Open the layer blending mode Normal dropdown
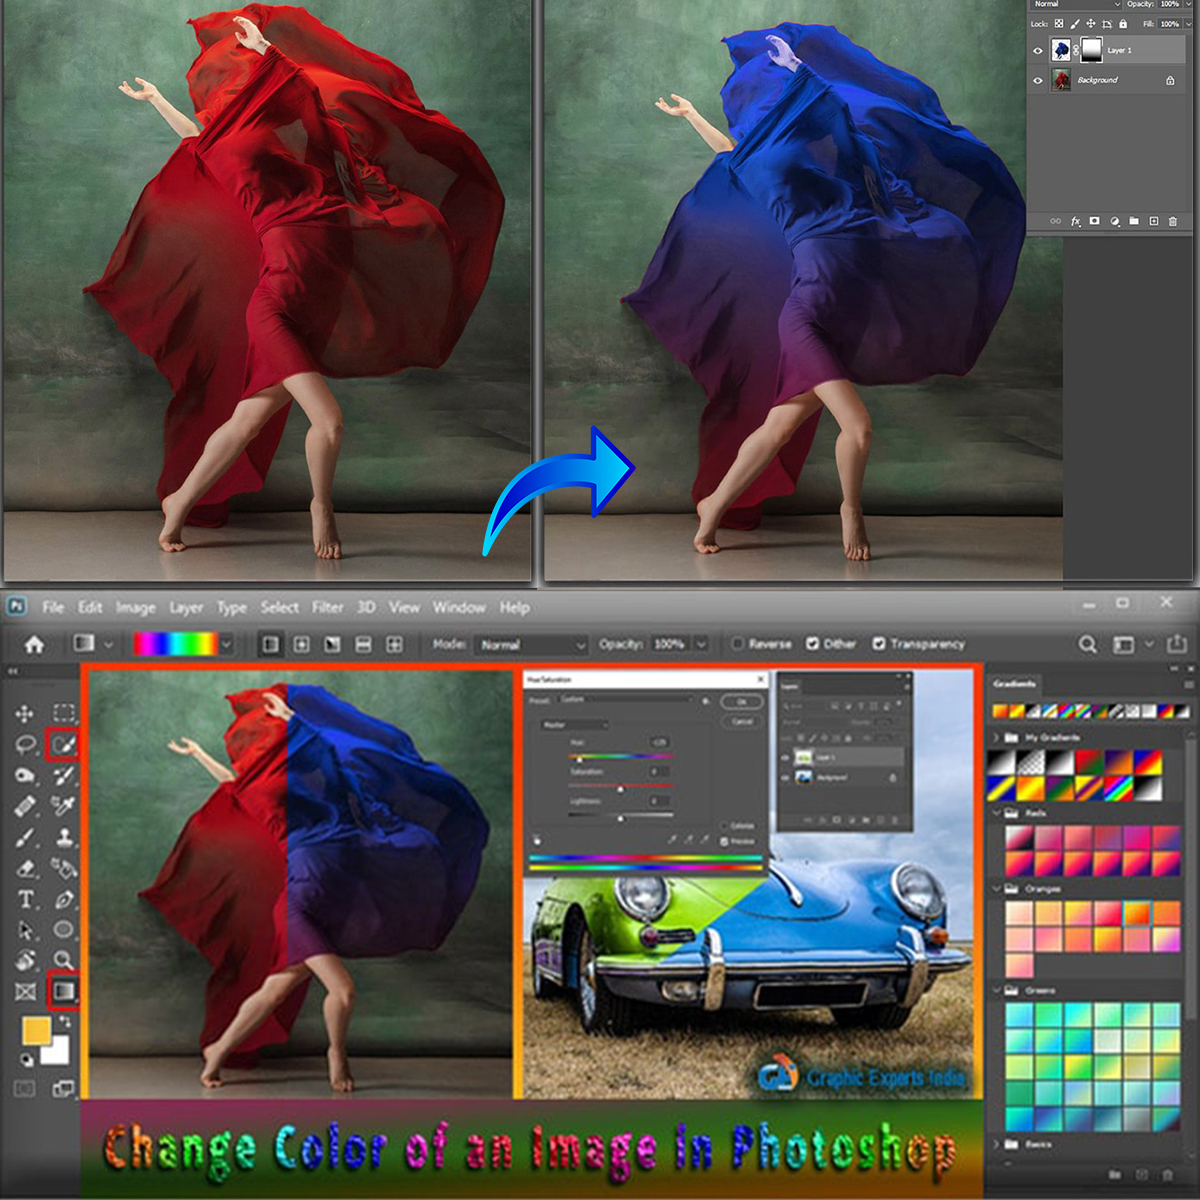Viewport: 1200px width, 1200px height. pos(1075,5)
